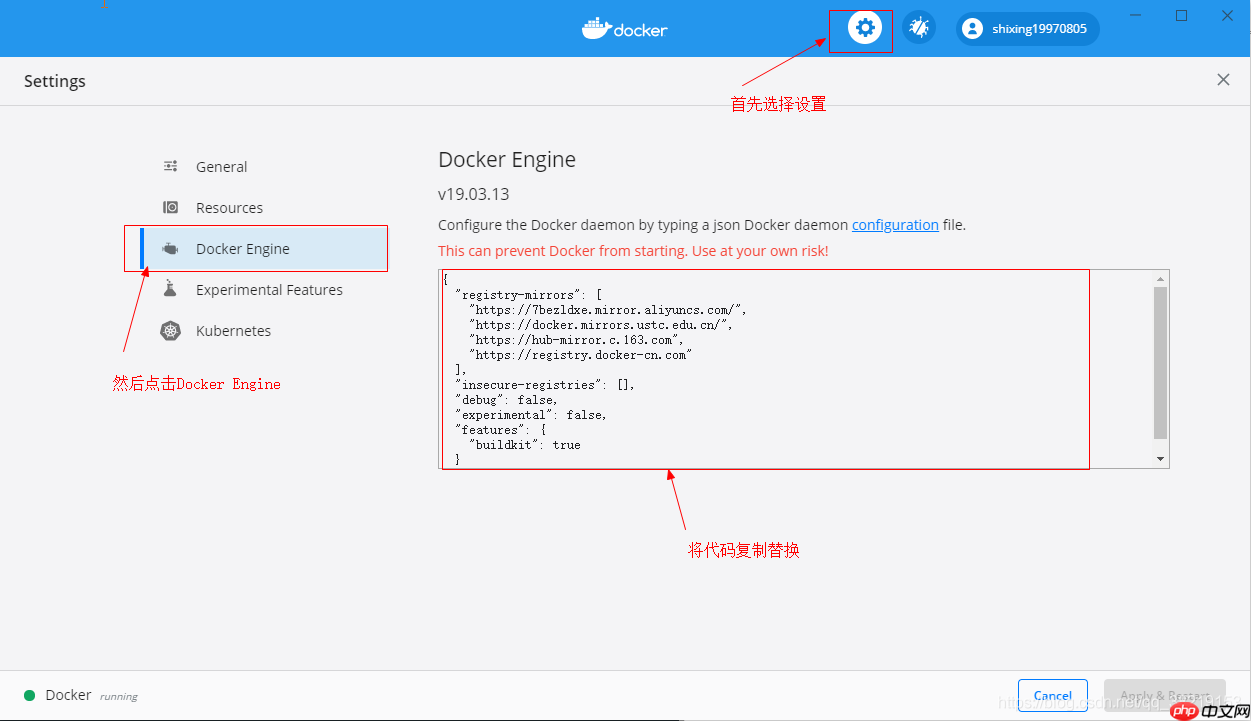Click the Docker Engine whale icon in sidebar

(x=170, y=248)
